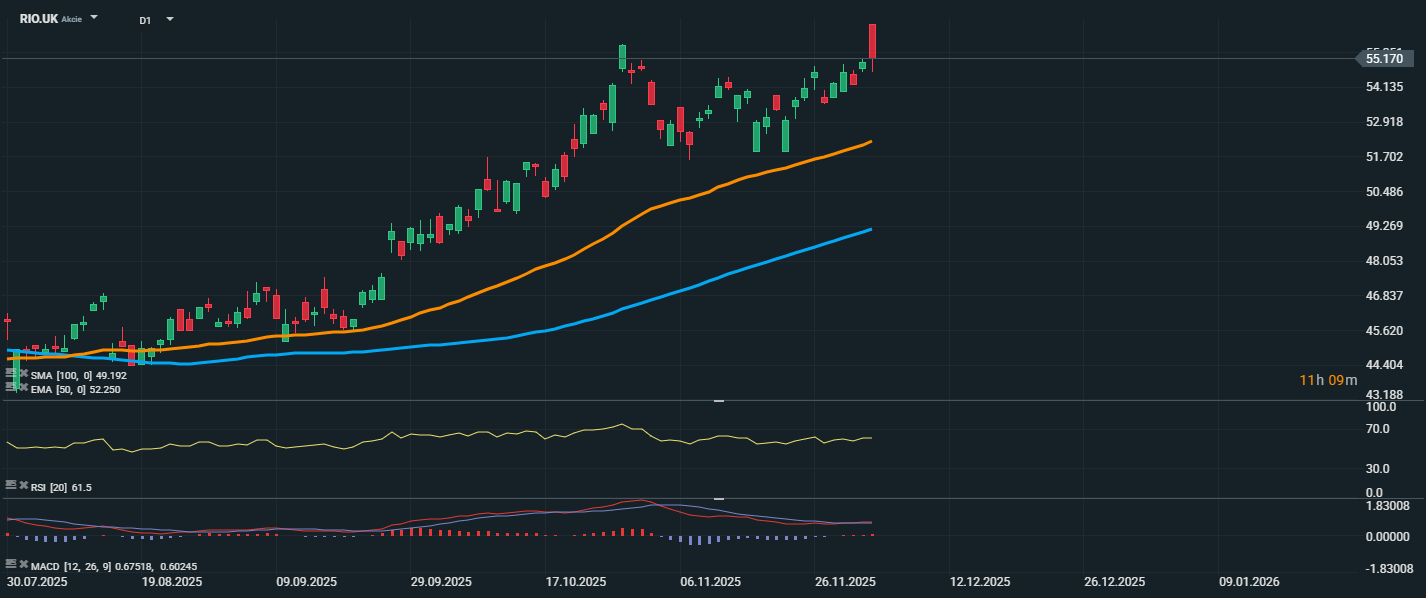This screenshot has height=598, width=1426.
Task: Click the 26.11.2025 date on time axis
Action: click(x=845, y=582)
